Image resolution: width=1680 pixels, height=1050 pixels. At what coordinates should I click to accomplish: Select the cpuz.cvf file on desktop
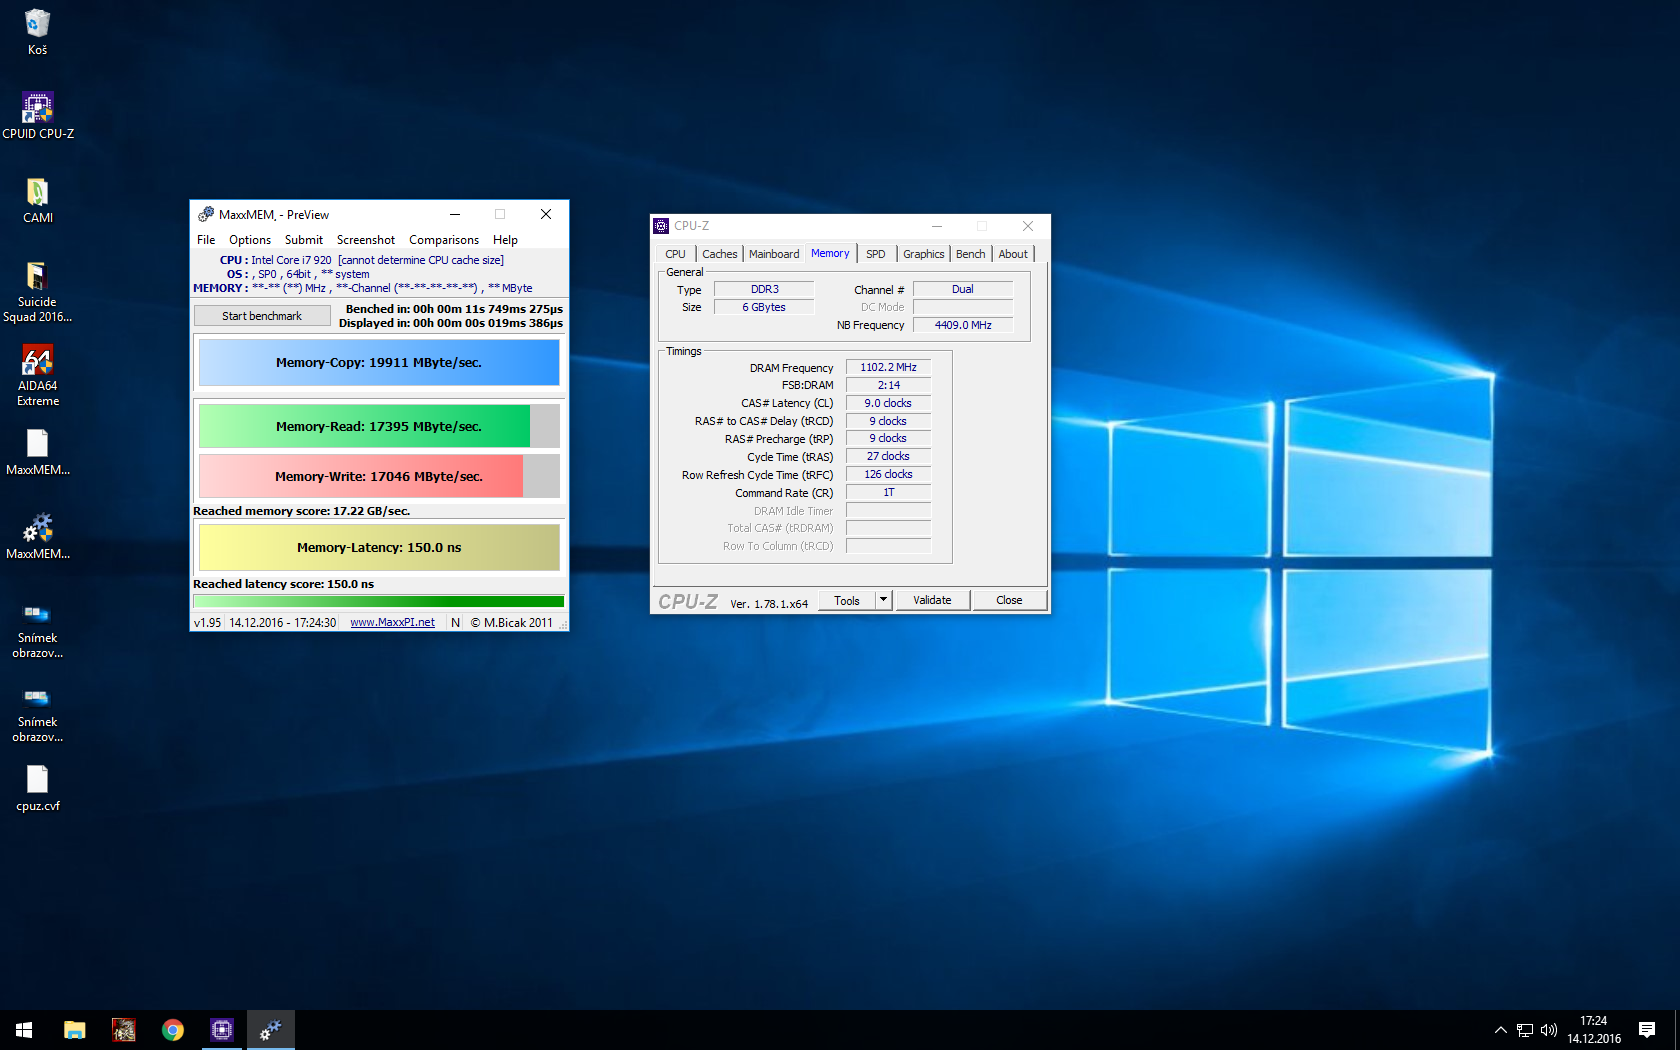point(37,788)
